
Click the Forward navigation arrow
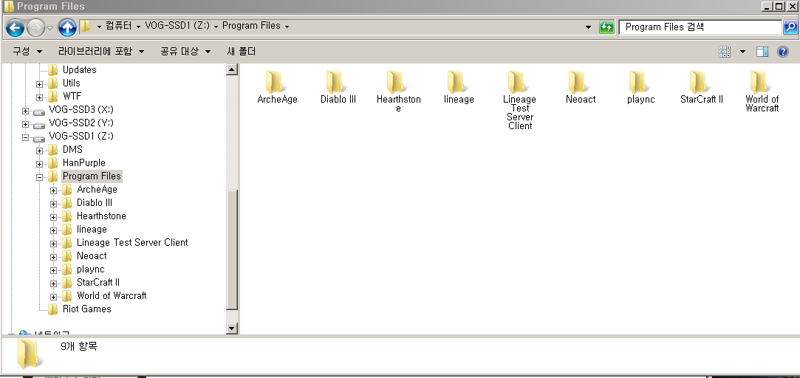(x=36, y=28)
